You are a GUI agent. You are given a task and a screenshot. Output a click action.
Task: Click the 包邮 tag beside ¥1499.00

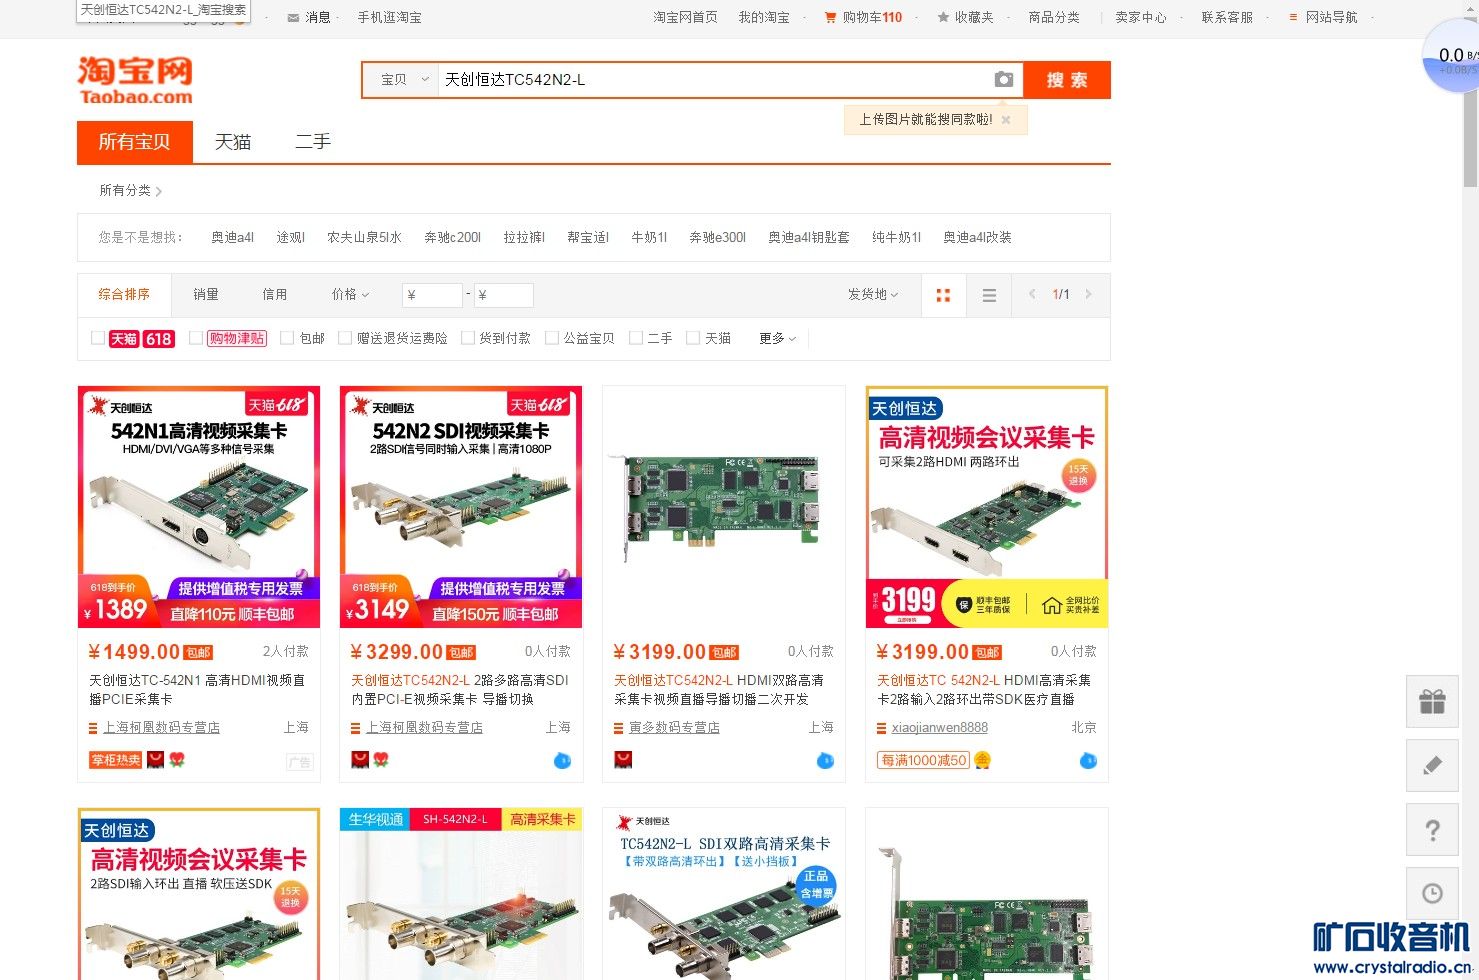(x=199, y=653)
